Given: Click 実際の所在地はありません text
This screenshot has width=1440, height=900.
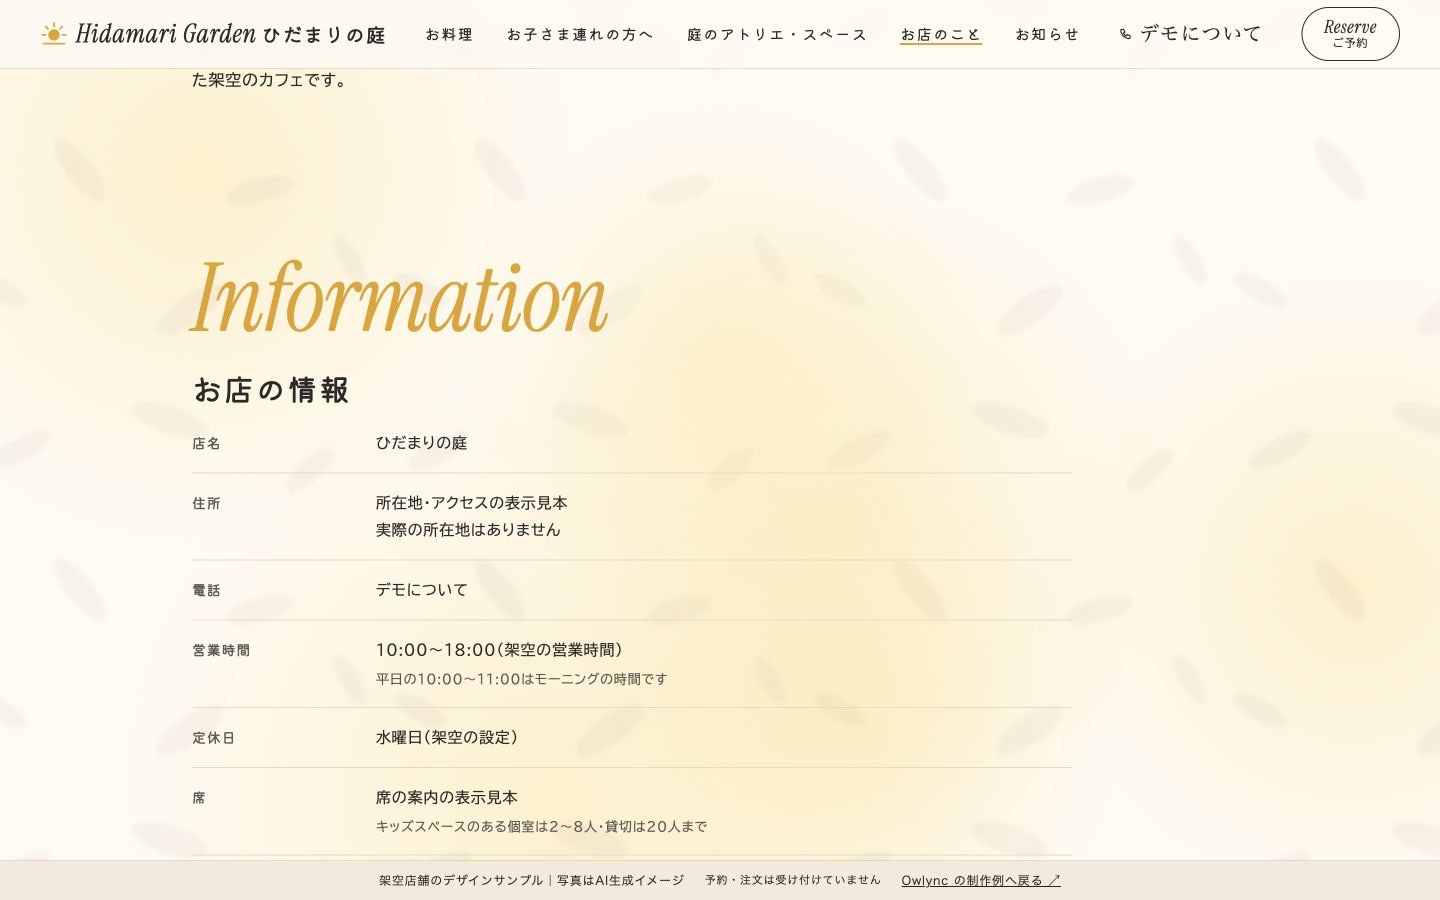Looking at the screenshot, I should (468, 530).
